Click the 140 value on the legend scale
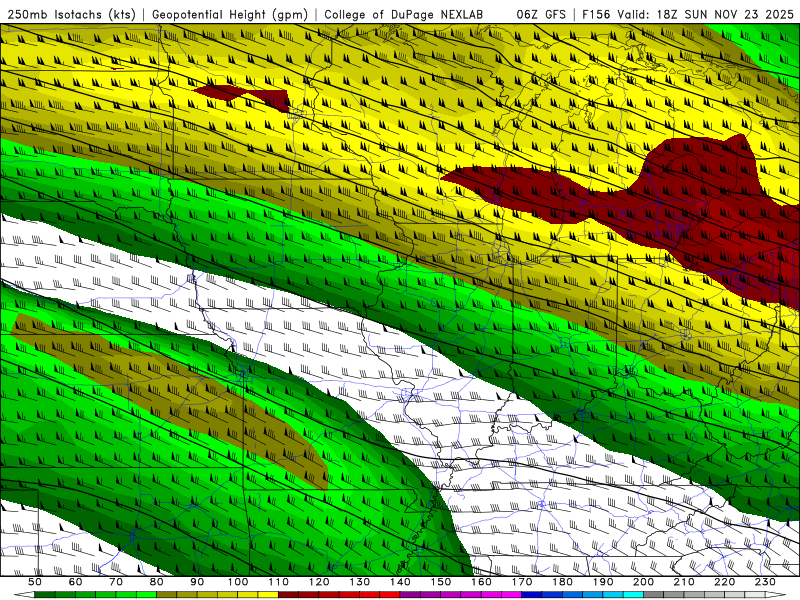 (400, 582)
